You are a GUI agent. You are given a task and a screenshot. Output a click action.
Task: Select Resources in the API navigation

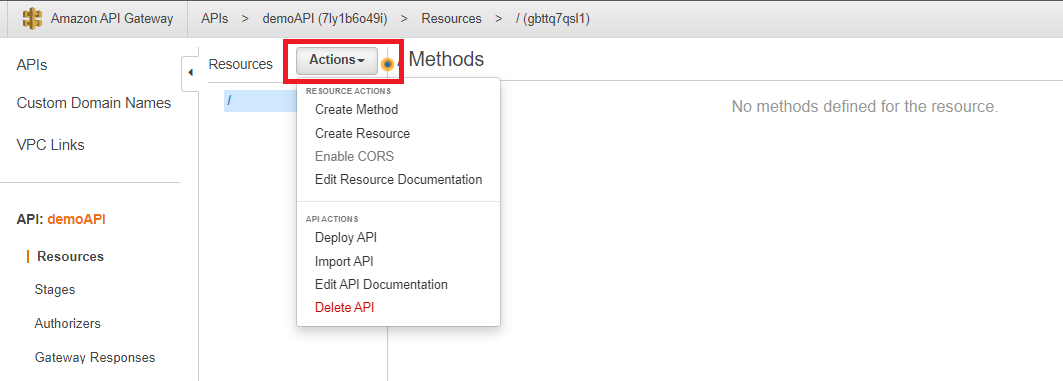pyautogui.click(x=71, y=257)
